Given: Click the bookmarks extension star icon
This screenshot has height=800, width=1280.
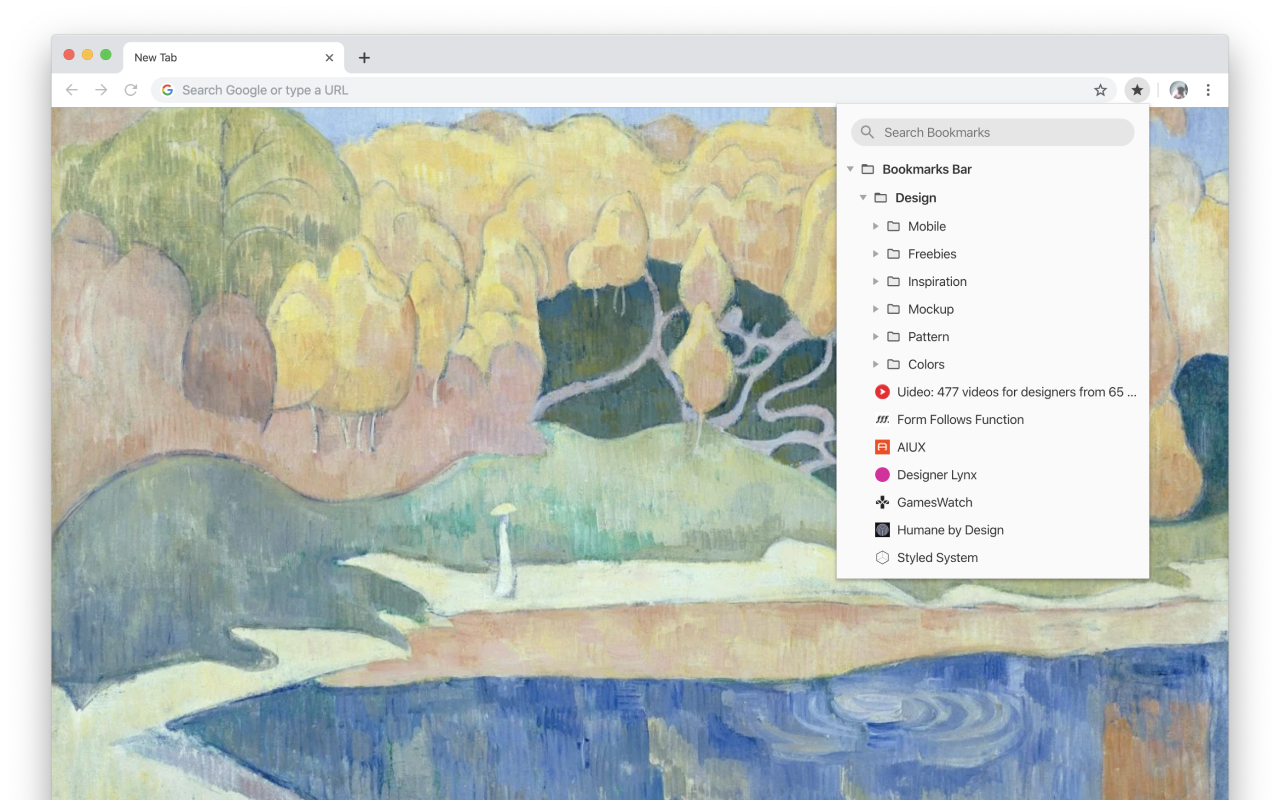Looking at the screenshot, I should point(1137,89).
